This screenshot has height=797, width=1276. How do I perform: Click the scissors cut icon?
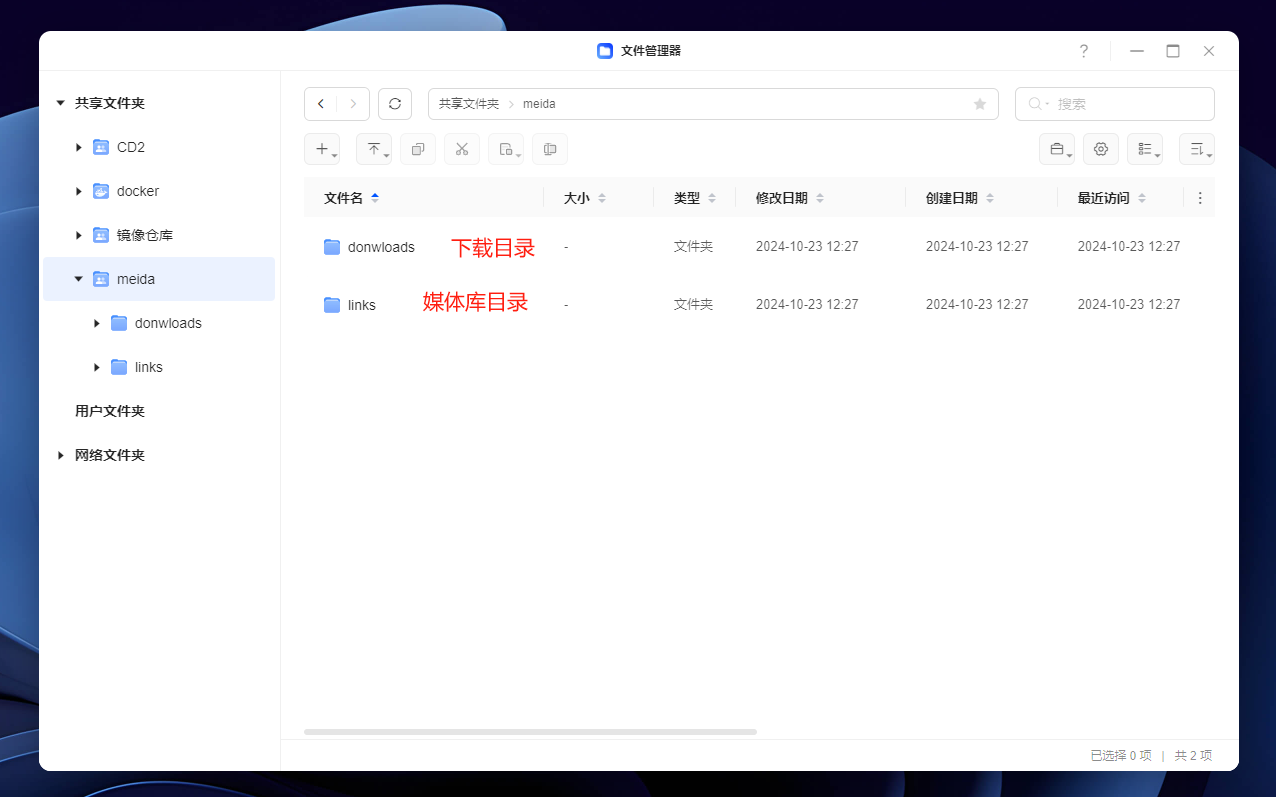pyautogui.click(x=462, y=149)
